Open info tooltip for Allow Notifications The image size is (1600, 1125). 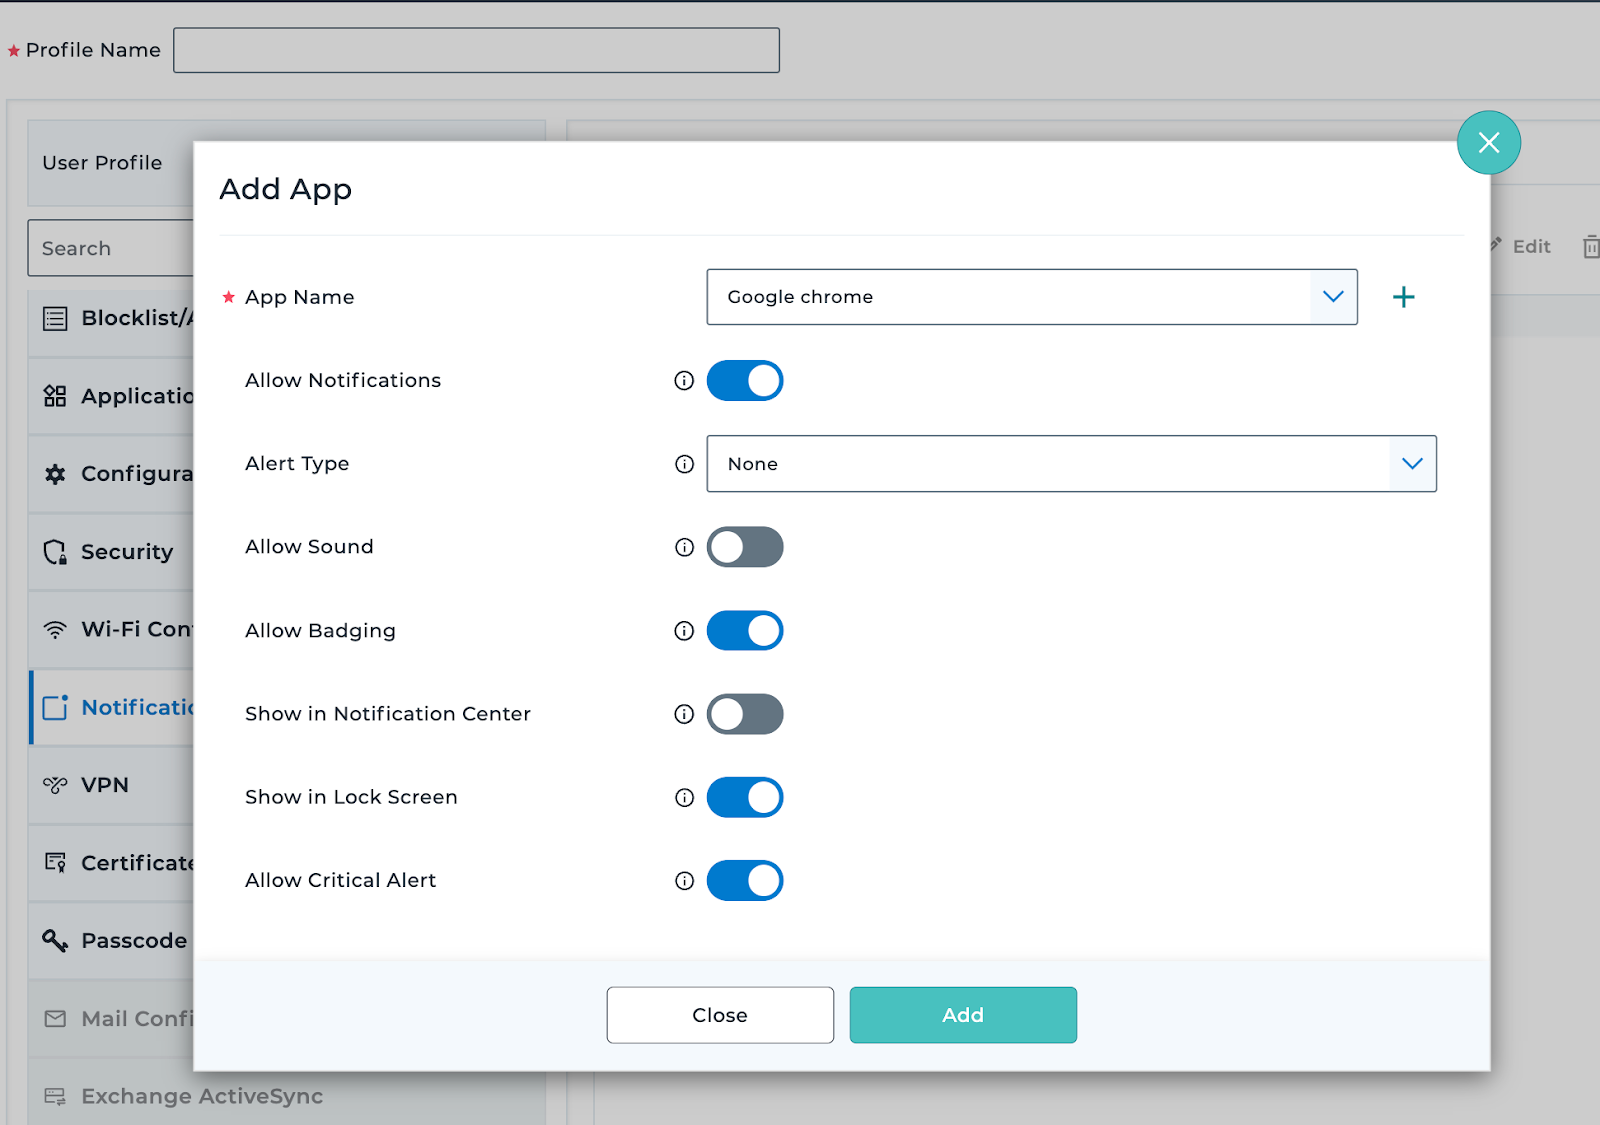coord(684,380)
